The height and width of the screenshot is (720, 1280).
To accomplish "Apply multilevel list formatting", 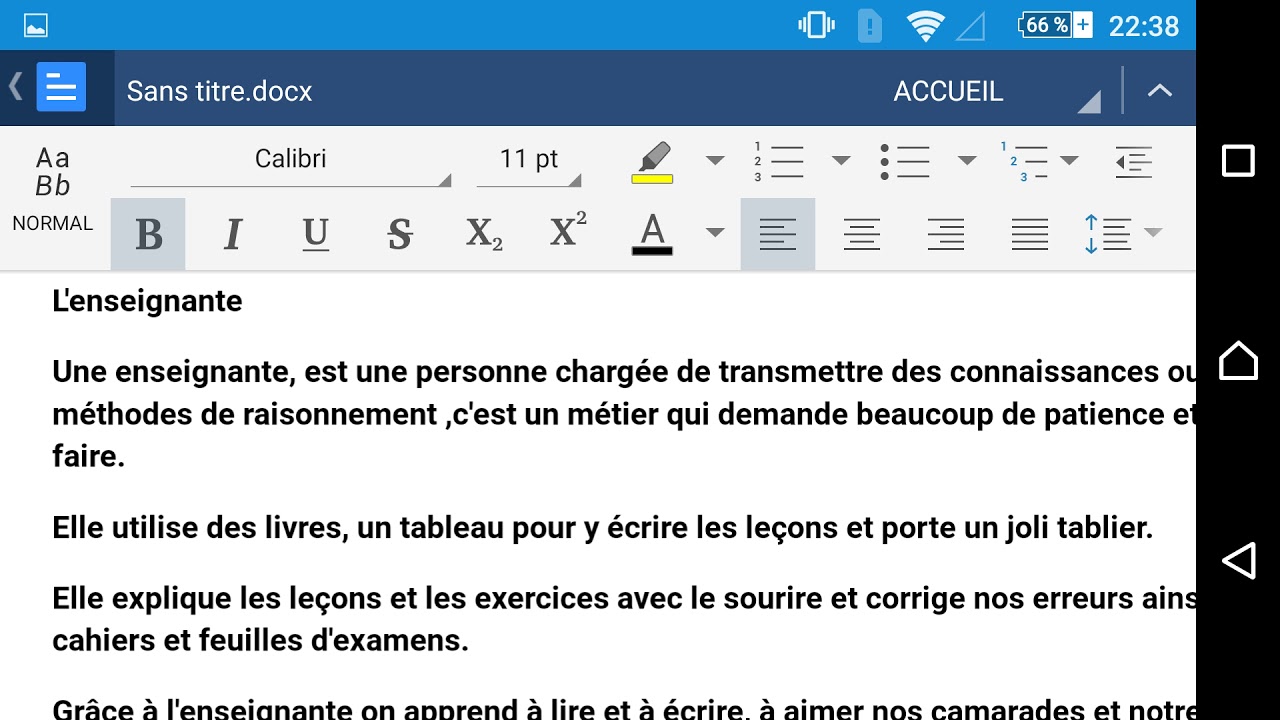I will [x=1025, y=161].
